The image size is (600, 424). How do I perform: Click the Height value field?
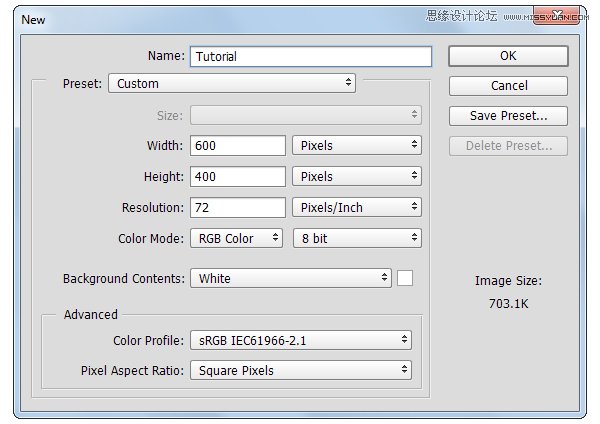(x=238, y=177)
